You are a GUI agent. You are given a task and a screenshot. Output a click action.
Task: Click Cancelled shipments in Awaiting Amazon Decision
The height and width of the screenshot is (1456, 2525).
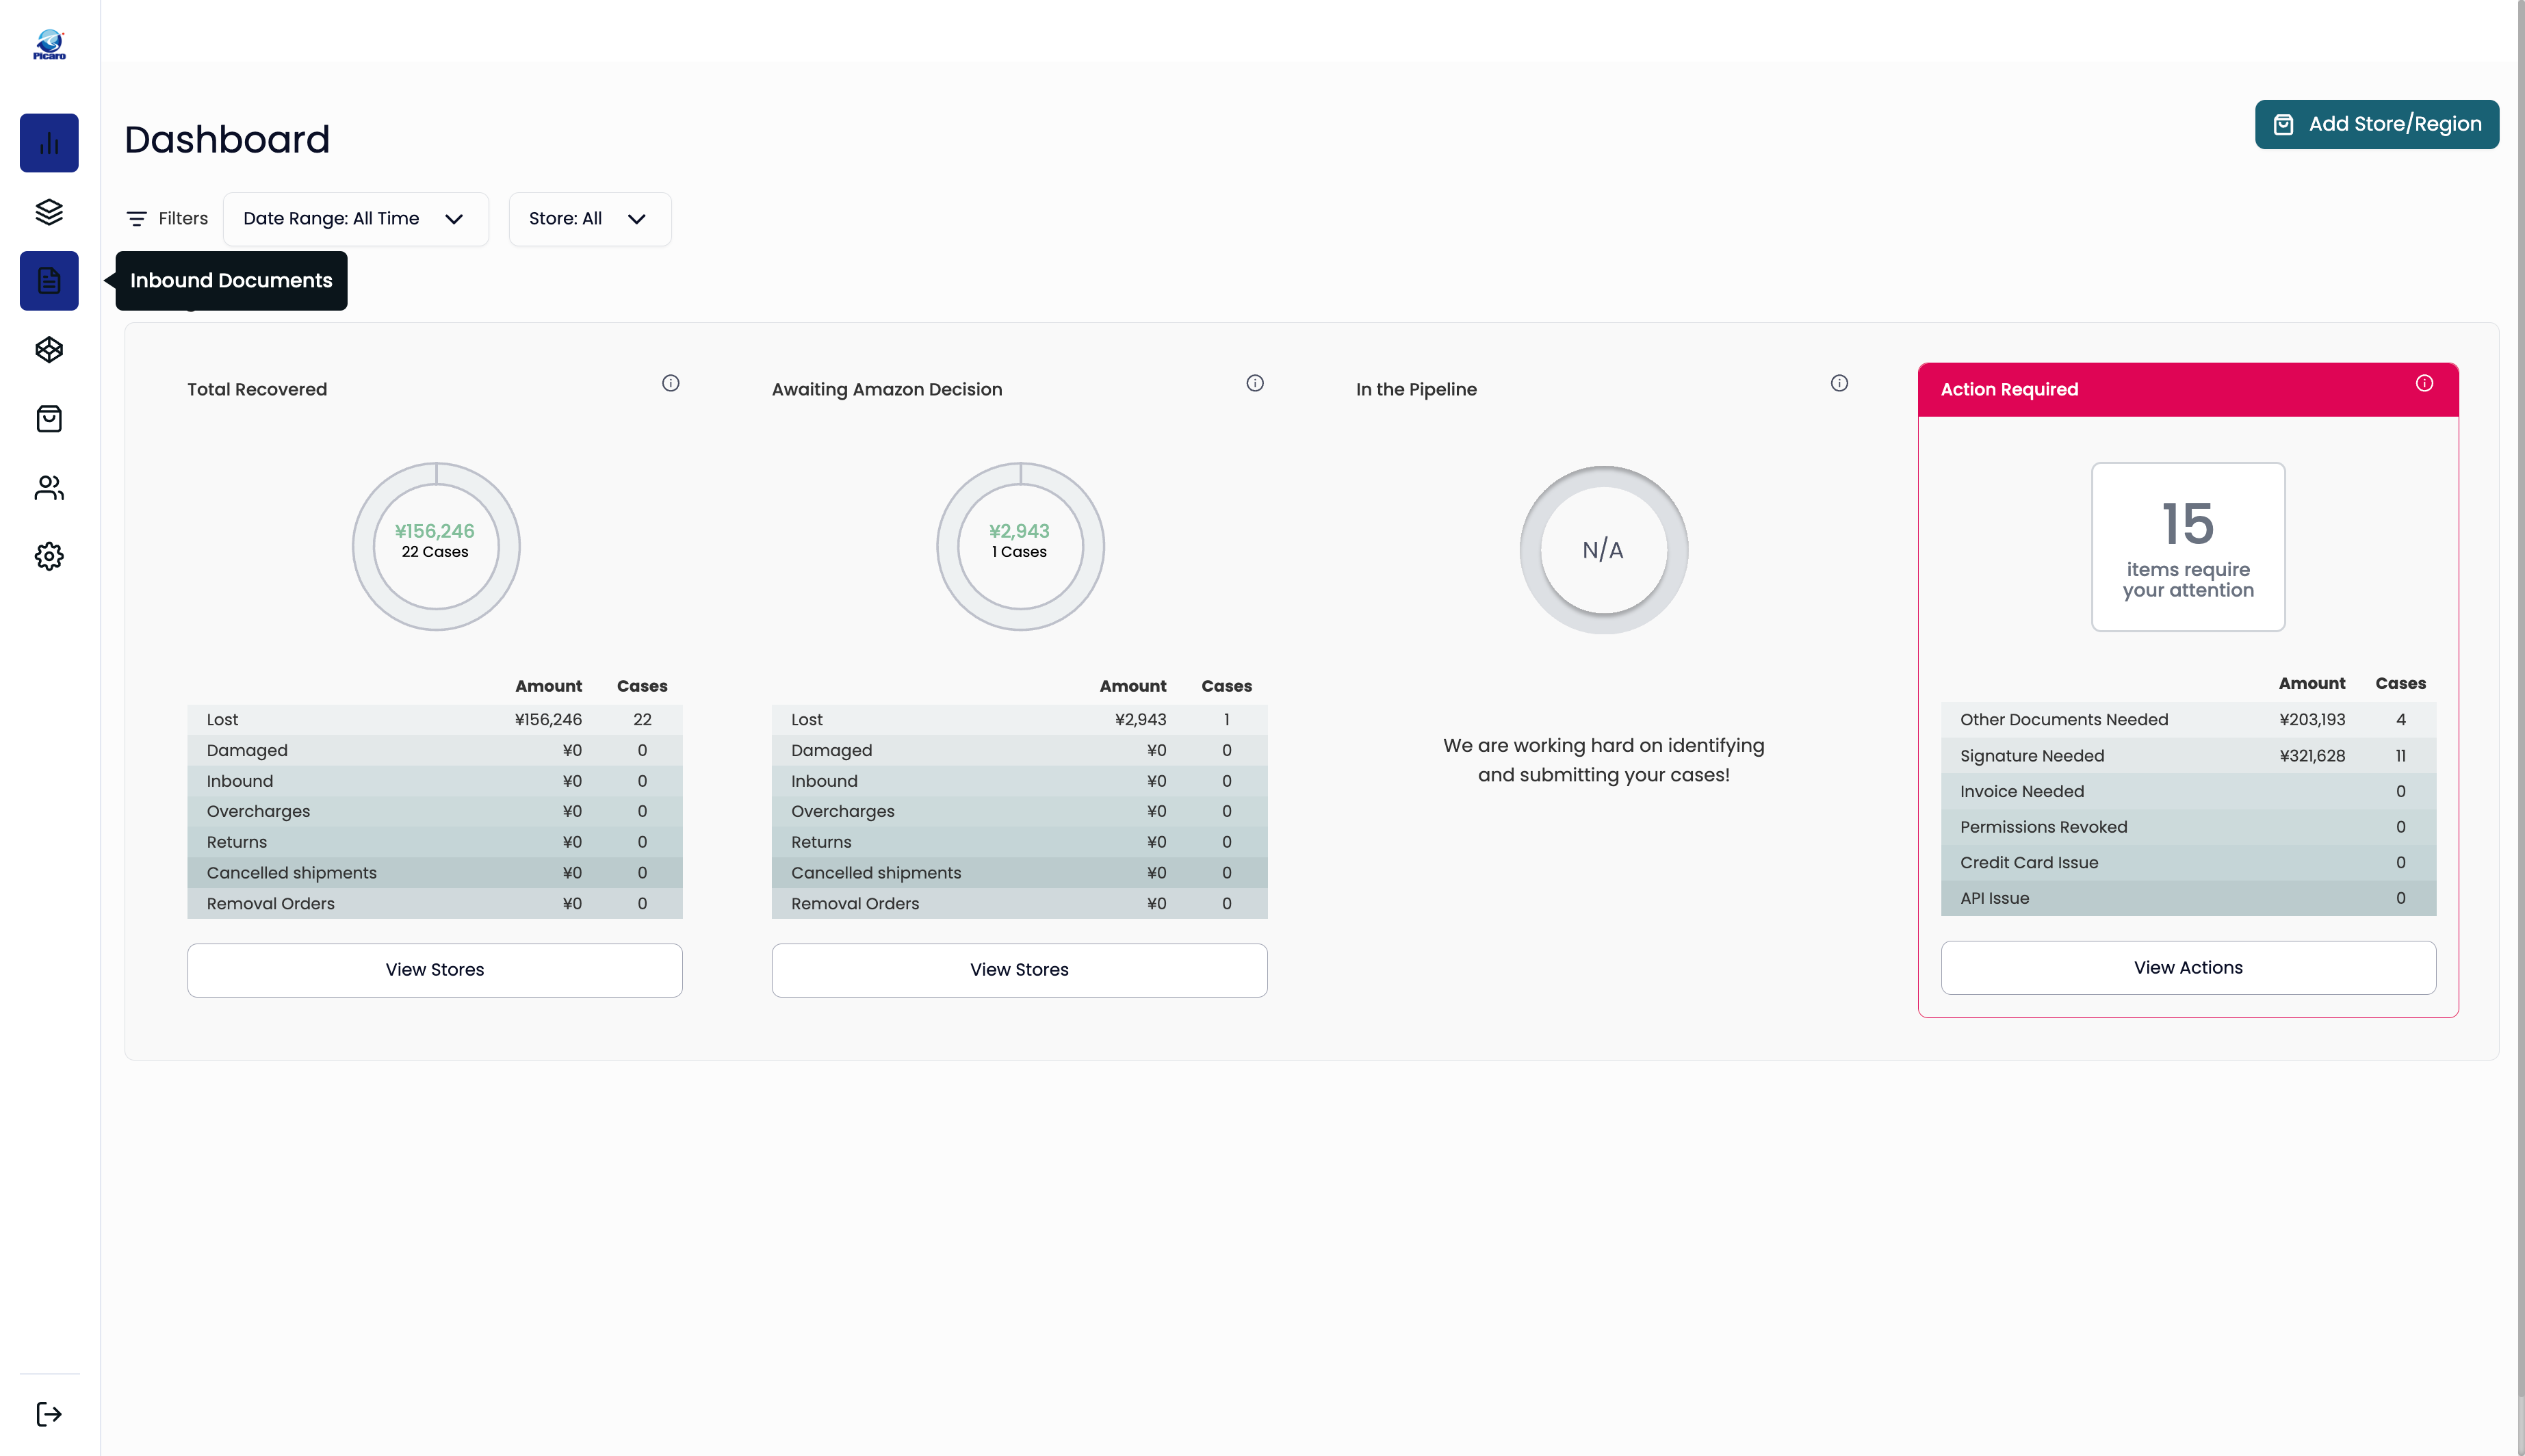pyautogui.click(x=1019, y=873)
